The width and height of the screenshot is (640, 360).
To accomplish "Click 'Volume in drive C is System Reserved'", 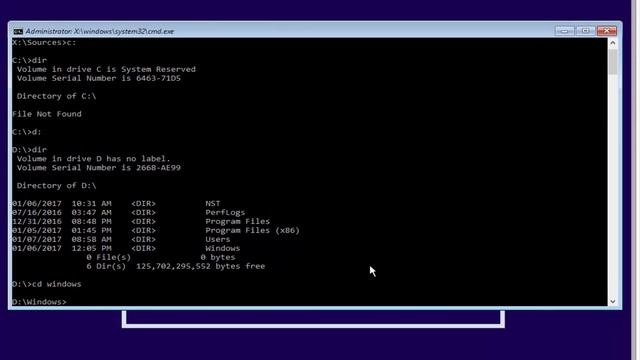I will tap(106, 69).
